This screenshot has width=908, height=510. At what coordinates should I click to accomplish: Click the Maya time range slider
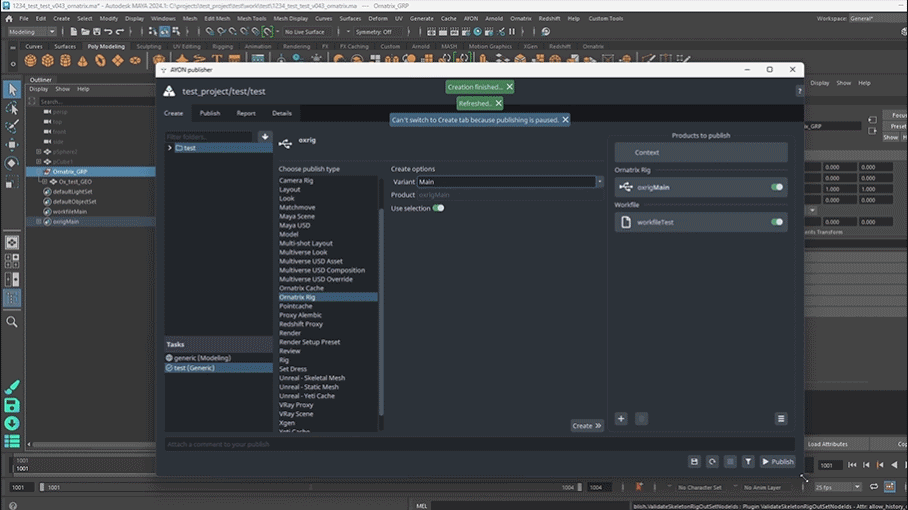point(310,487)
